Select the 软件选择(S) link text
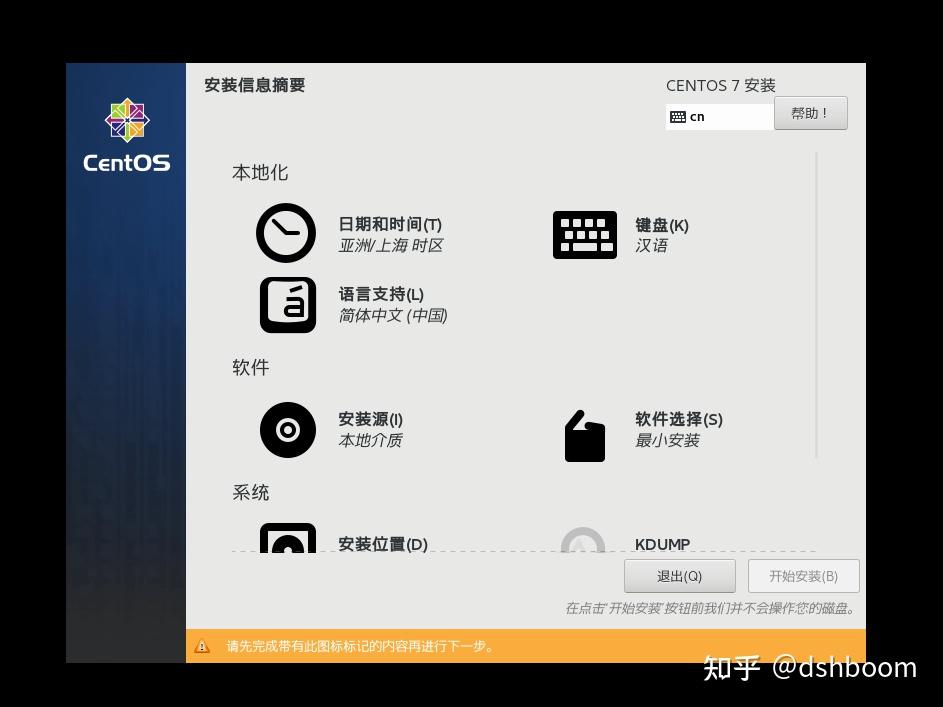This screenshot has width=943, height=707. coord(678,419)
